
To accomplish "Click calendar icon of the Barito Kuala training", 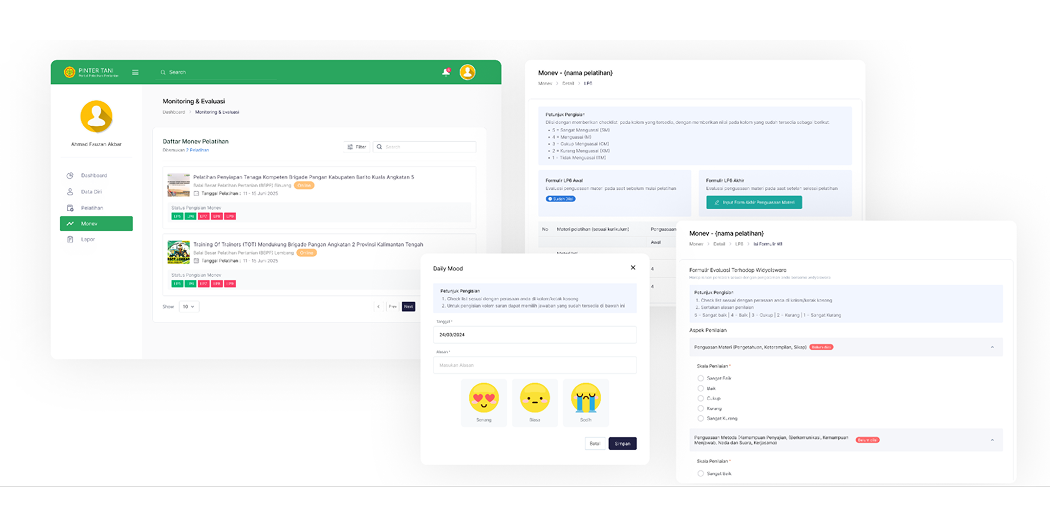I will pyautogui.click(x=196, y=193).
